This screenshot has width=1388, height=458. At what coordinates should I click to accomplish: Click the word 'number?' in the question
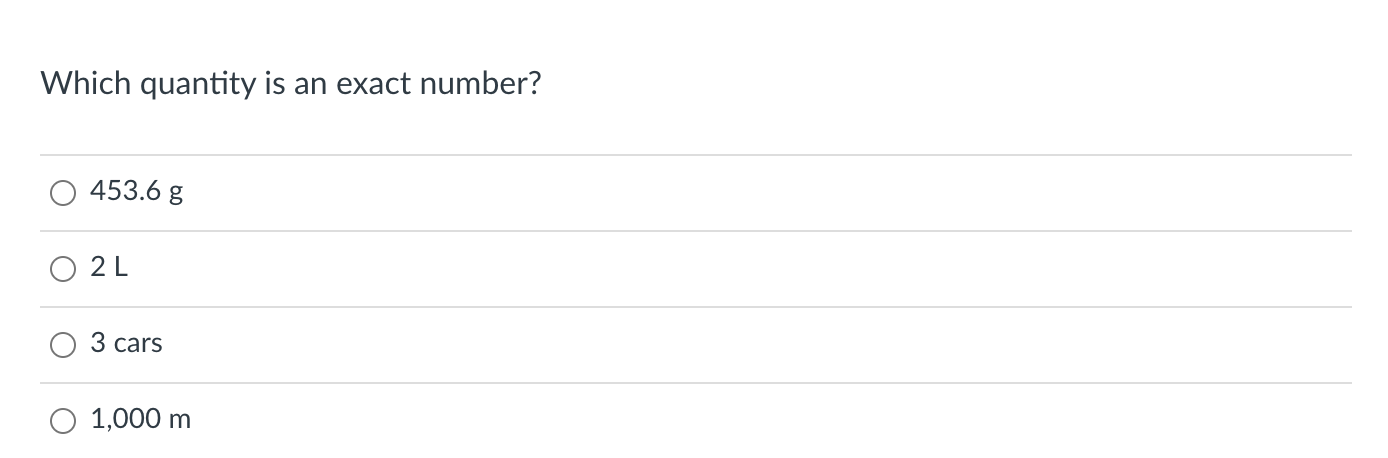click(x=480, y=83)
